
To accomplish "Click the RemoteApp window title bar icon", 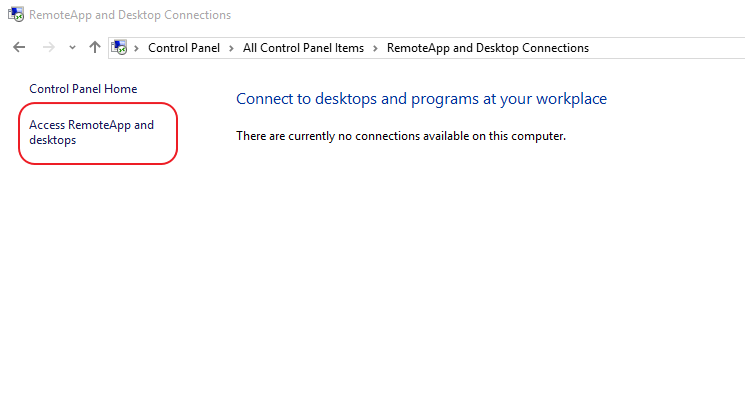I will tap(15, 15).
